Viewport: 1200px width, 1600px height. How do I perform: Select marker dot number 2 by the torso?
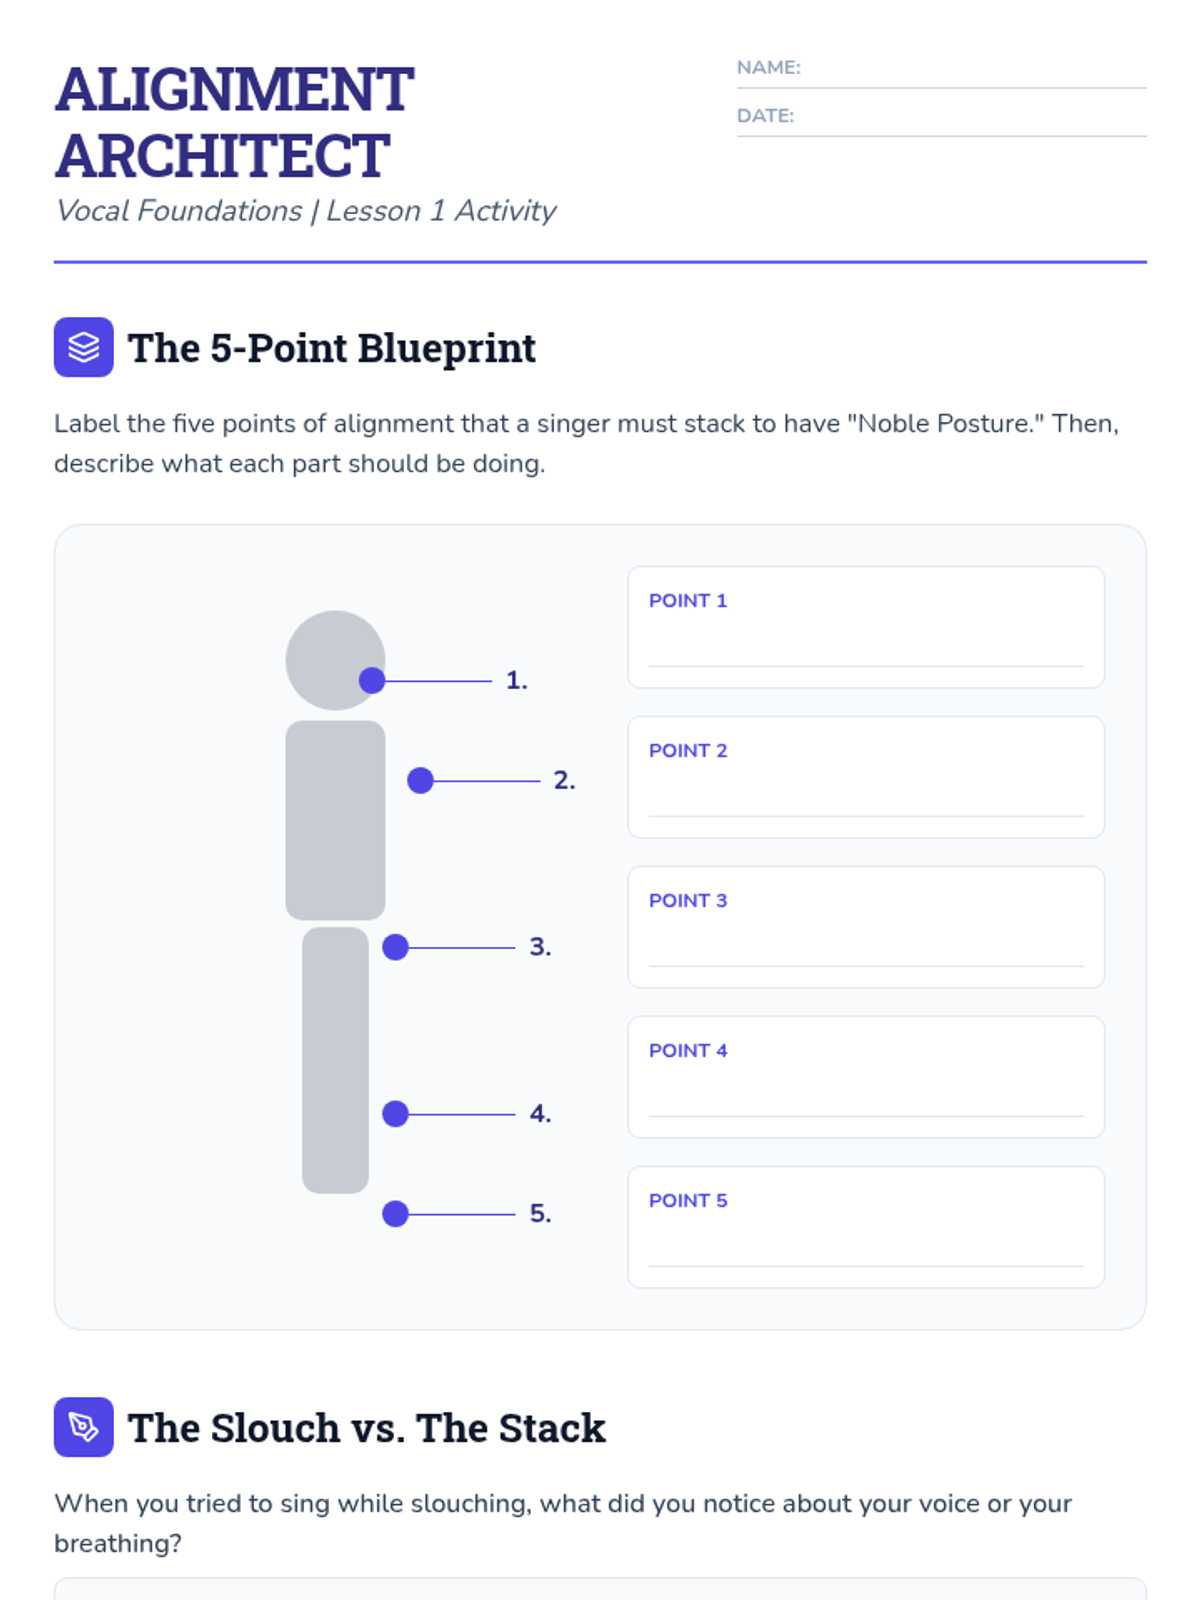point(420,781)
